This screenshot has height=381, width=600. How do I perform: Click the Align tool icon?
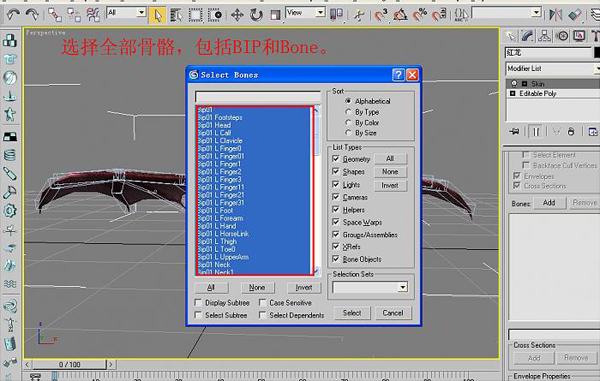(574, 15)
